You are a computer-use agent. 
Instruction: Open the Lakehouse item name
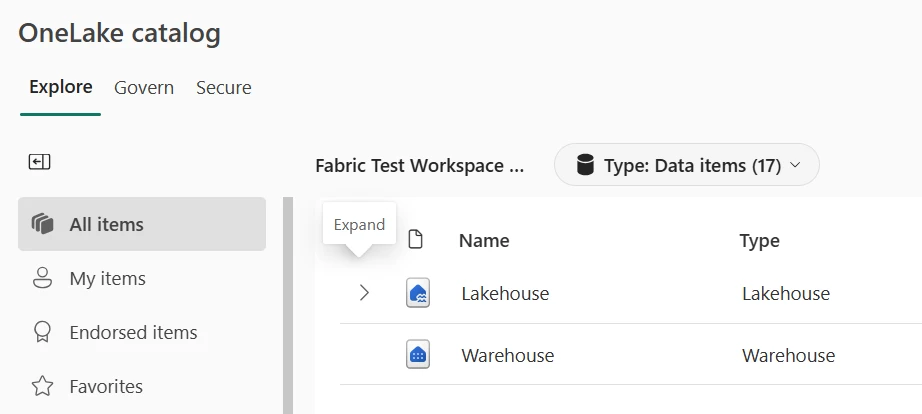pos(505,293)
